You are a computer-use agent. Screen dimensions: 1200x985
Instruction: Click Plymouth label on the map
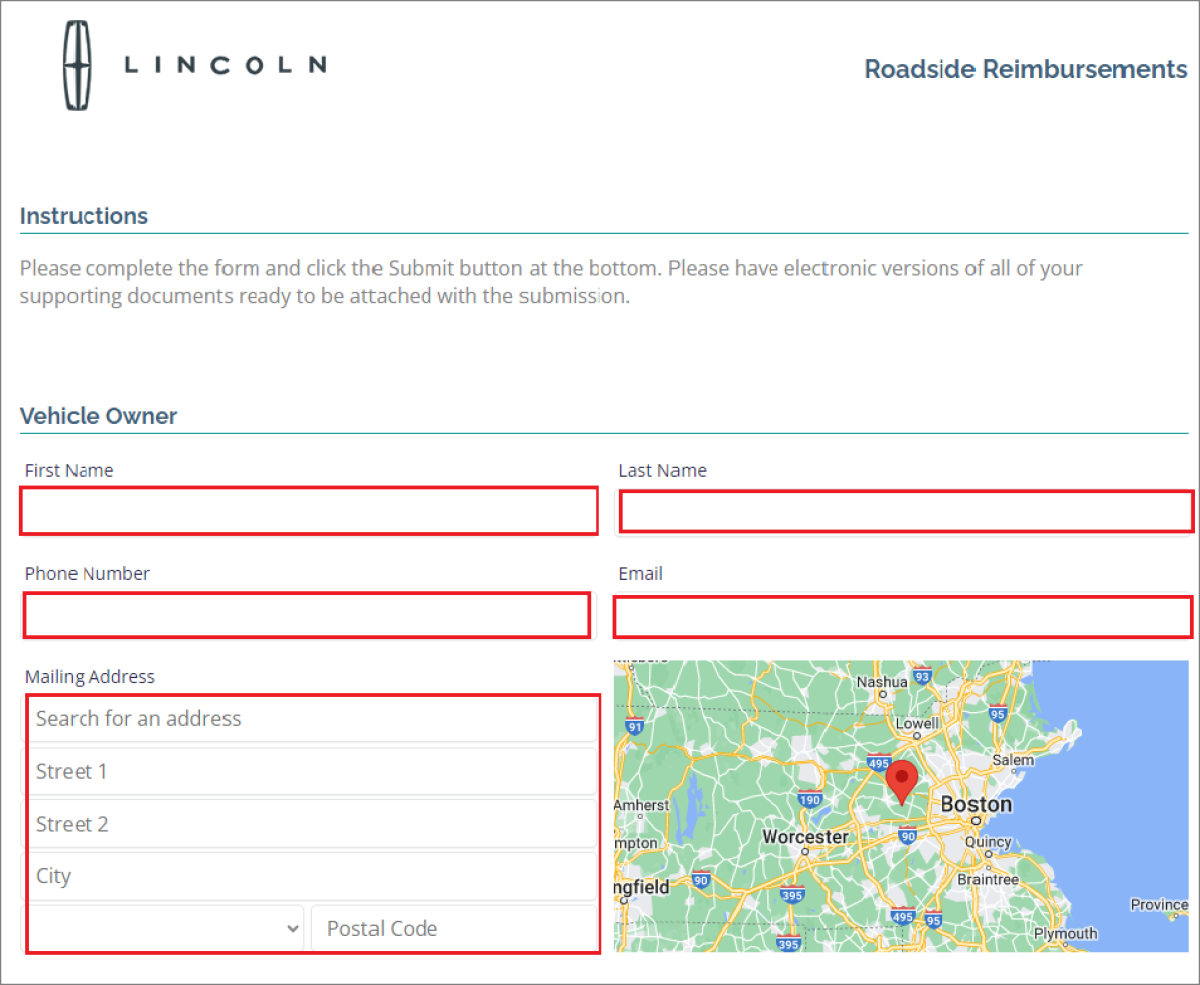coord(1065,933)
